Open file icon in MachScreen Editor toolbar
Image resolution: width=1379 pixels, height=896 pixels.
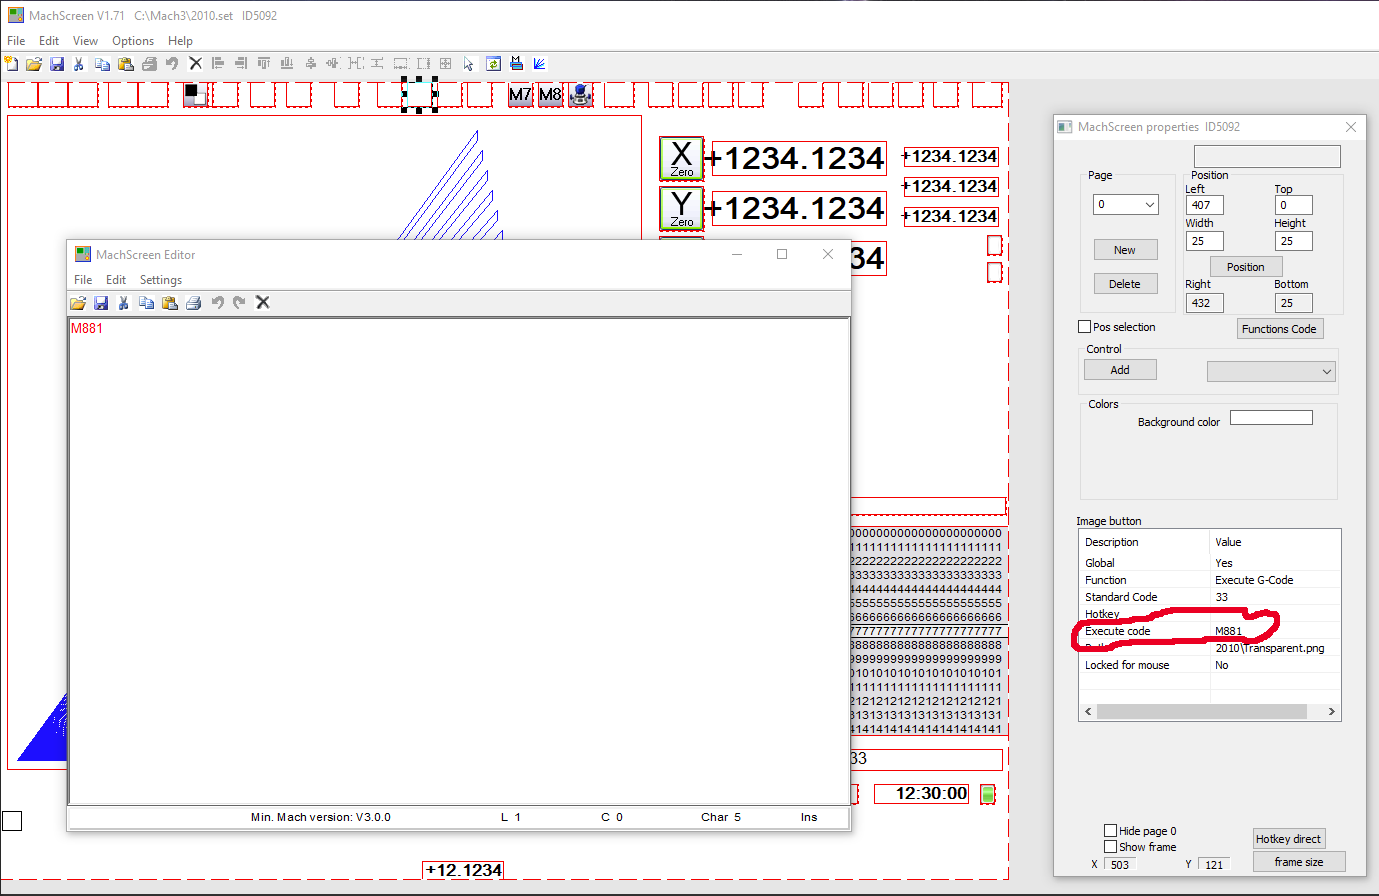78,303
